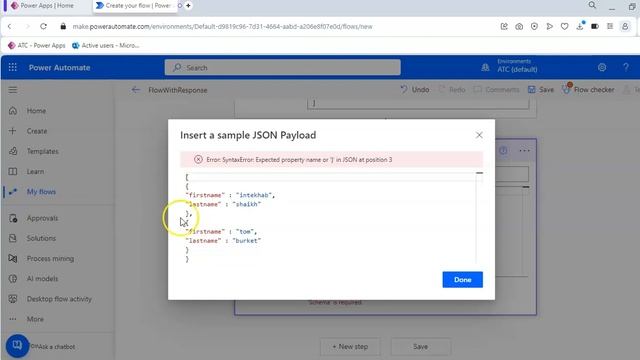Viewport: 640px width, 360px height.
Task: Click the "lastname" : "shaikh" line
Action: 223,204
